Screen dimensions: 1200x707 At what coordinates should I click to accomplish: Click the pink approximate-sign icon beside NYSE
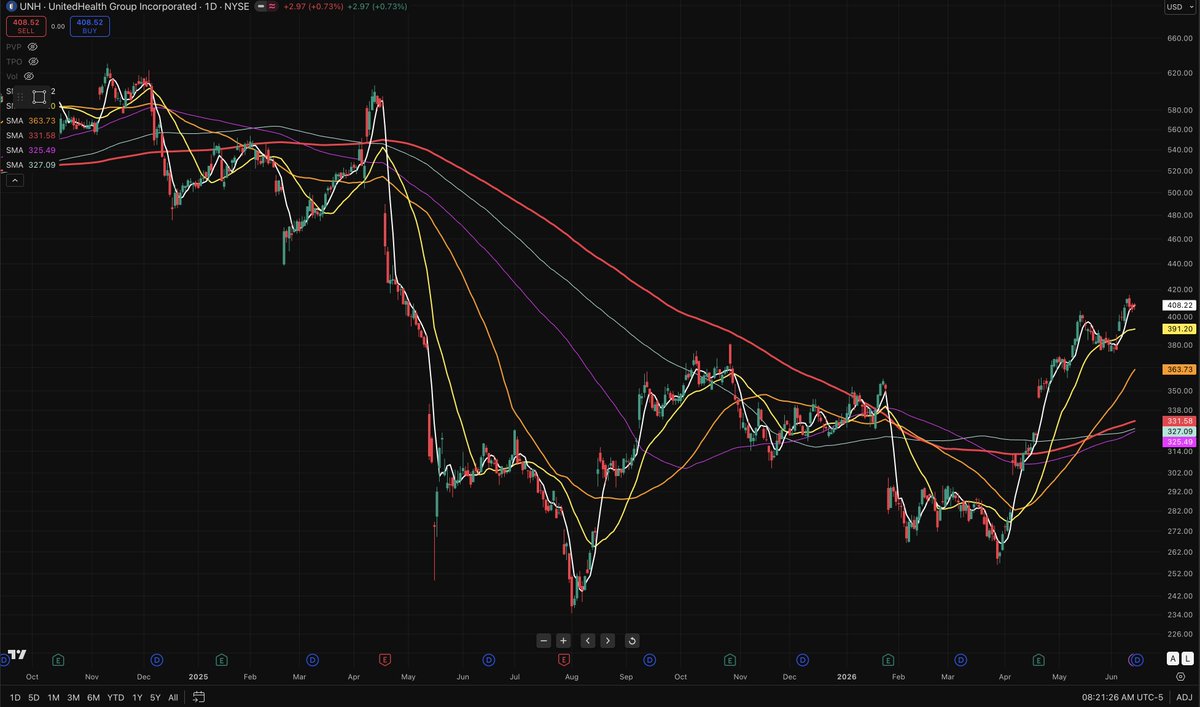pyautogui.click(x=274, y=7)
